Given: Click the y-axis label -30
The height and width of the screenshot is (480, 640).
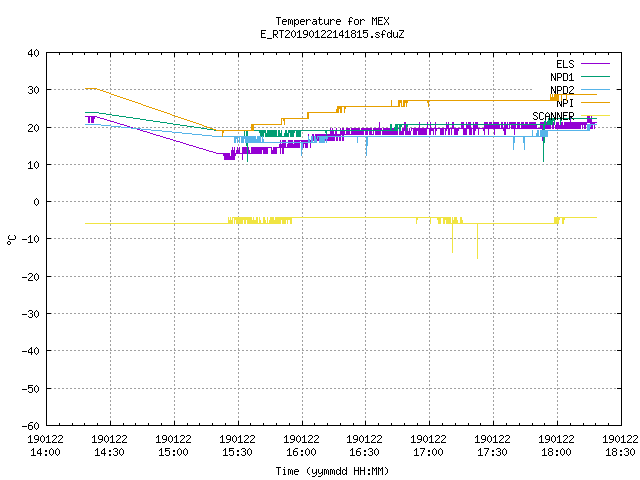Looking at the screenshot, I should pos(31,314).
